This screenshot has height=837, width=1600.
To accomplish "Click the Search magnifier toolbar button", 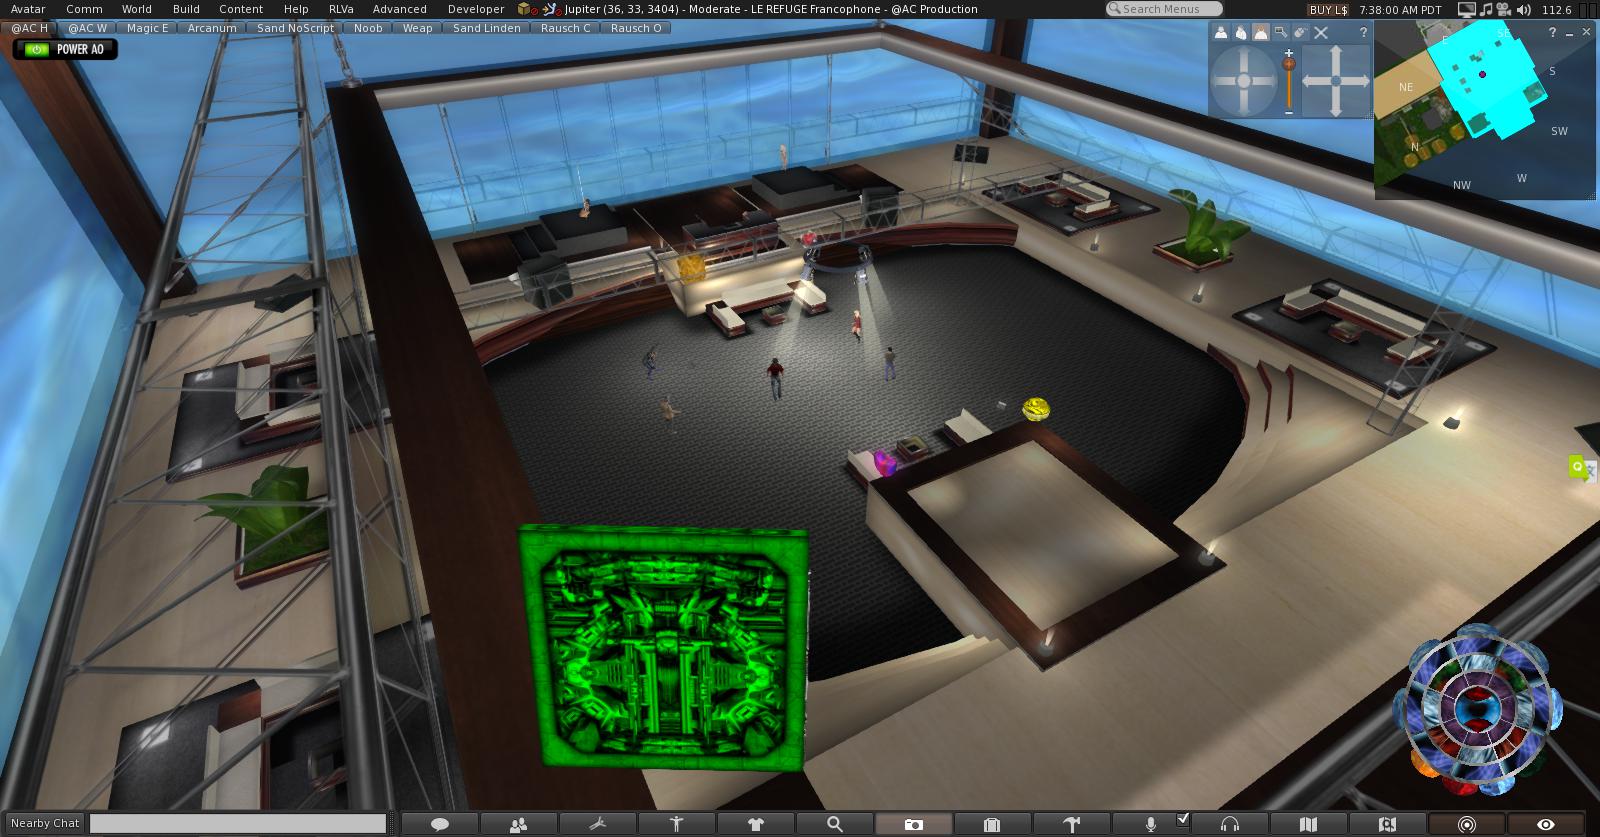I will coord(834,824).
